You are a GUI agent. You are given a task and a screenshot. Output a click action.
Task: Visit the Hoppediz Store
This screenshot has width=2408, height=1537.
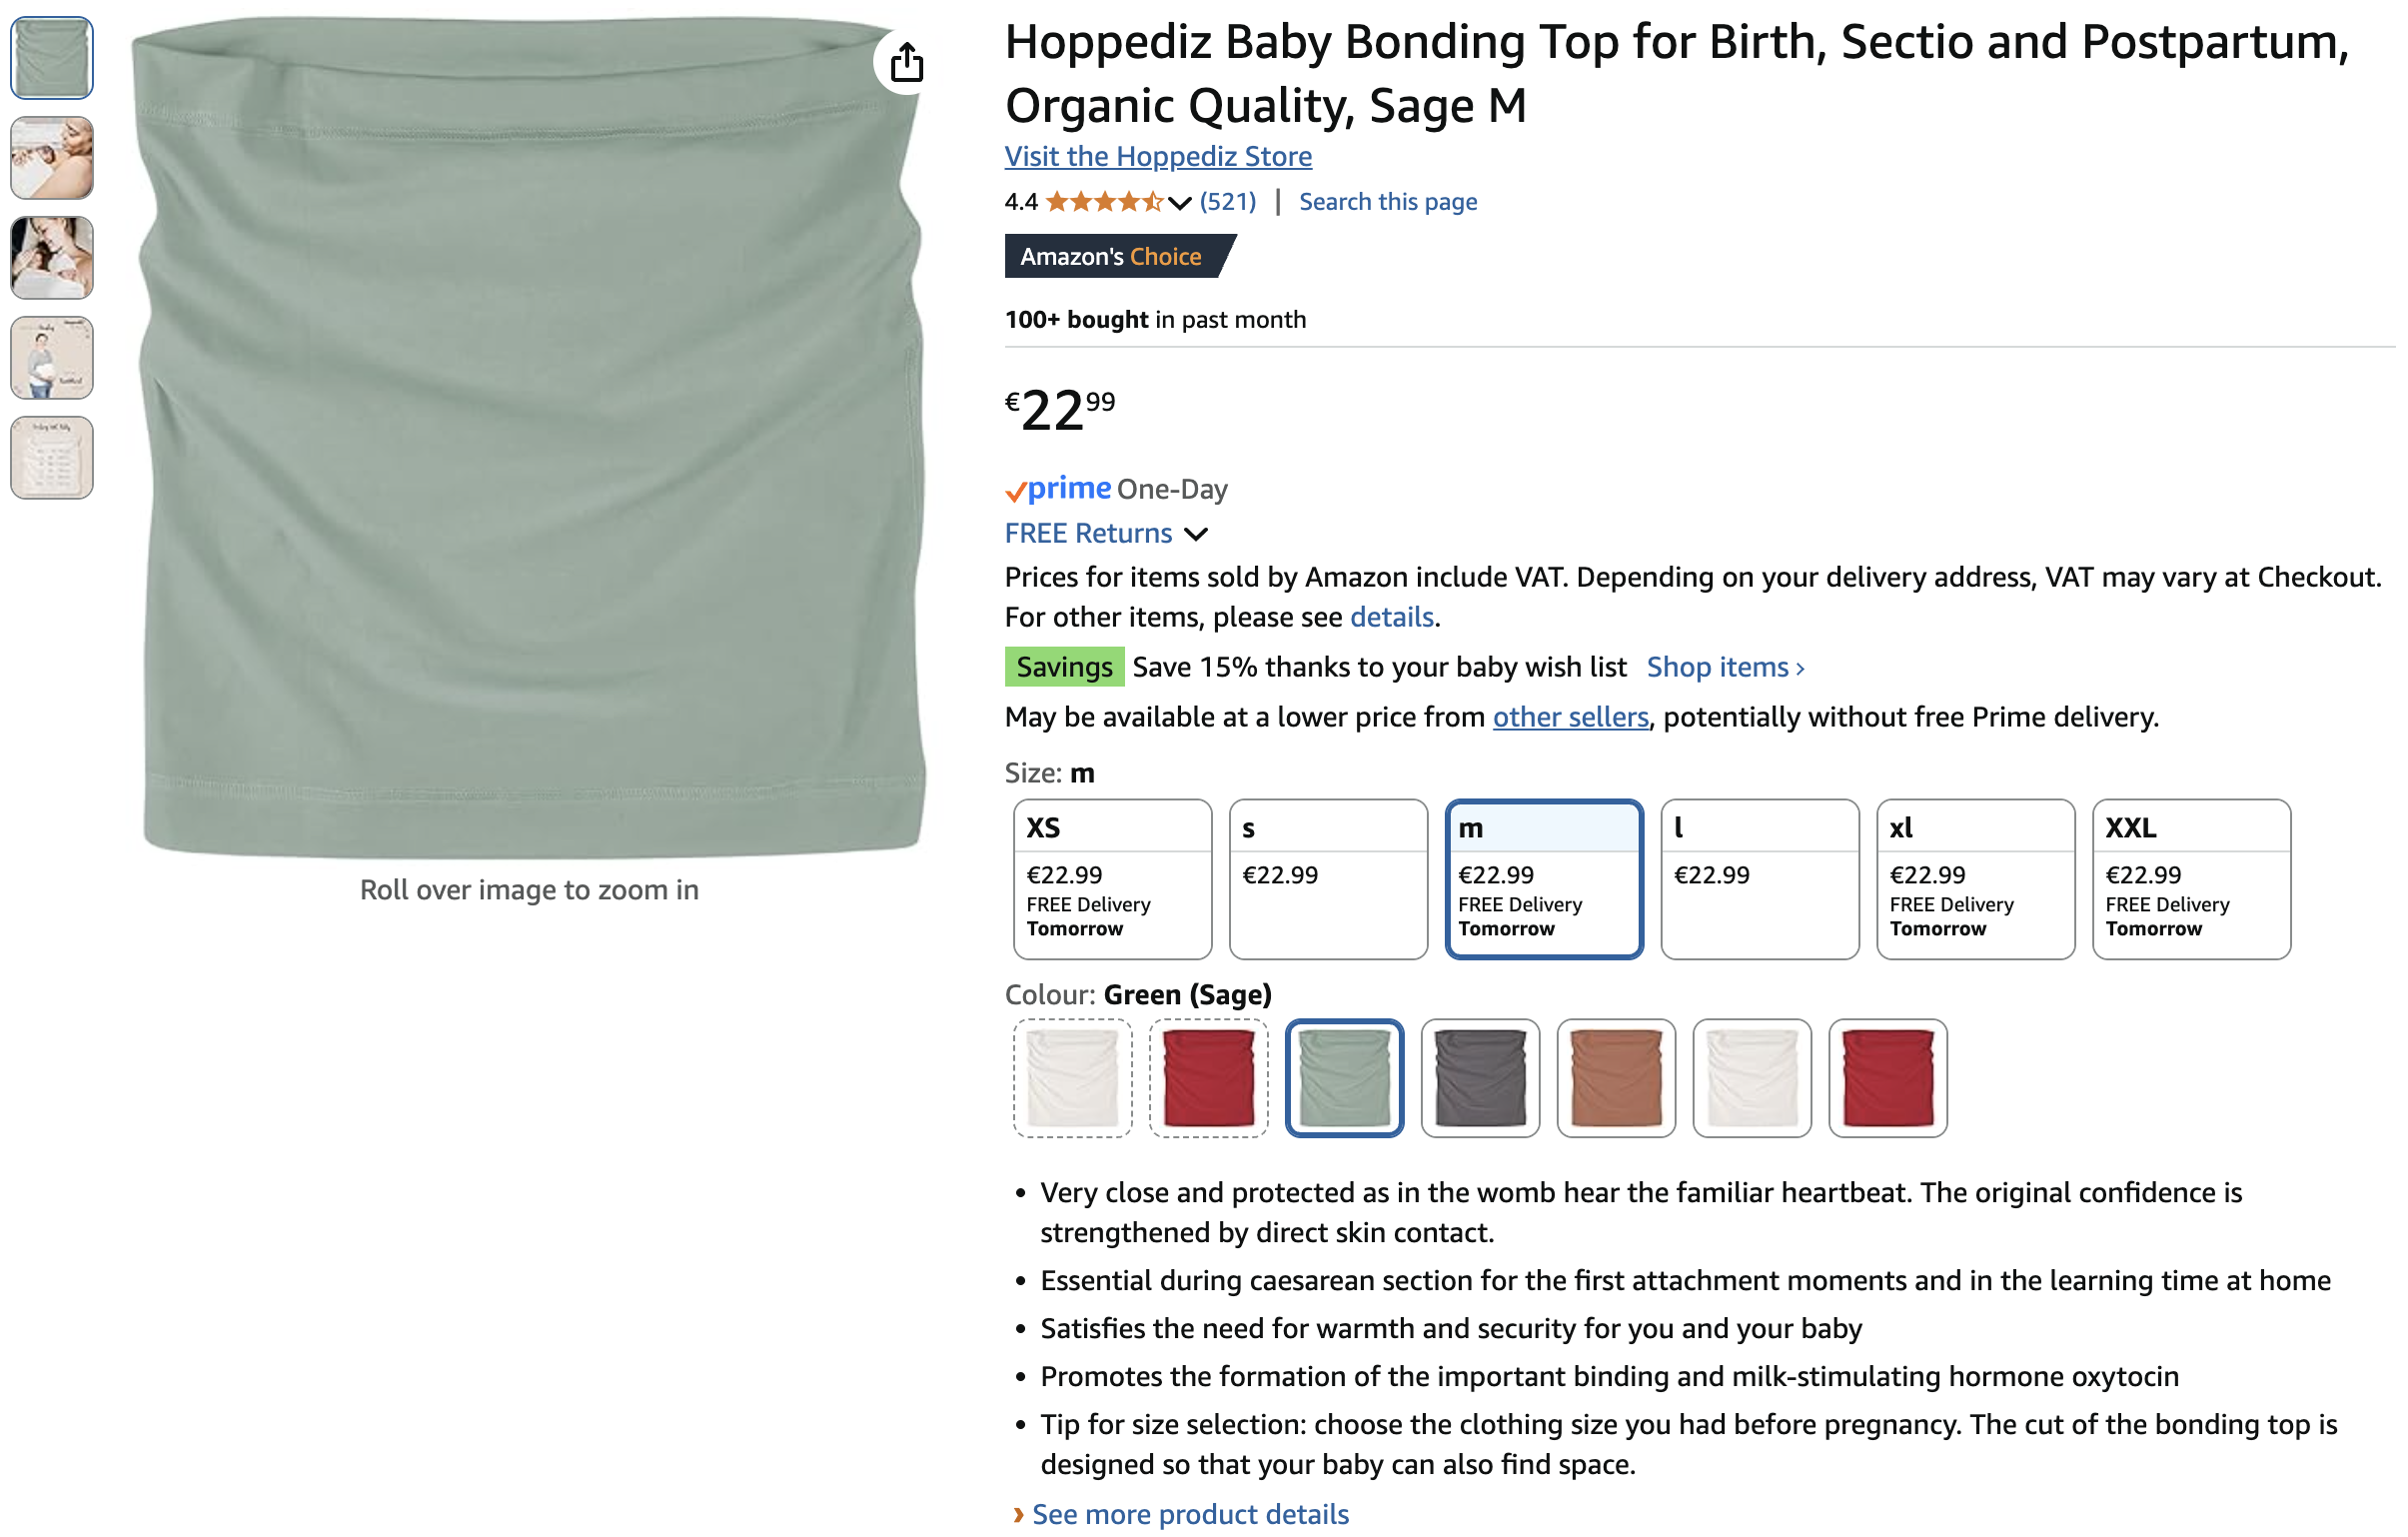[1158, 156]
